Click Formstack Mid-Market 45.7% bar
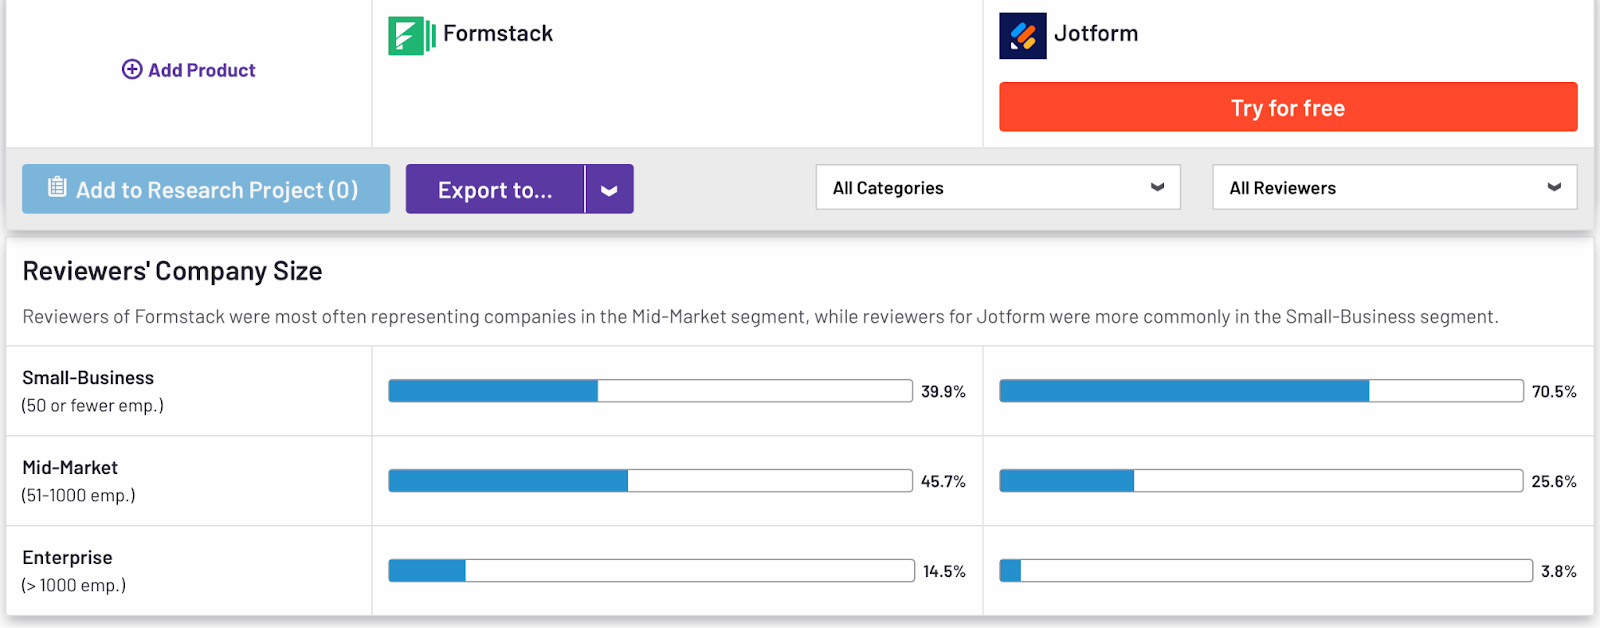The image size is (1600, 628). point(650,481)
